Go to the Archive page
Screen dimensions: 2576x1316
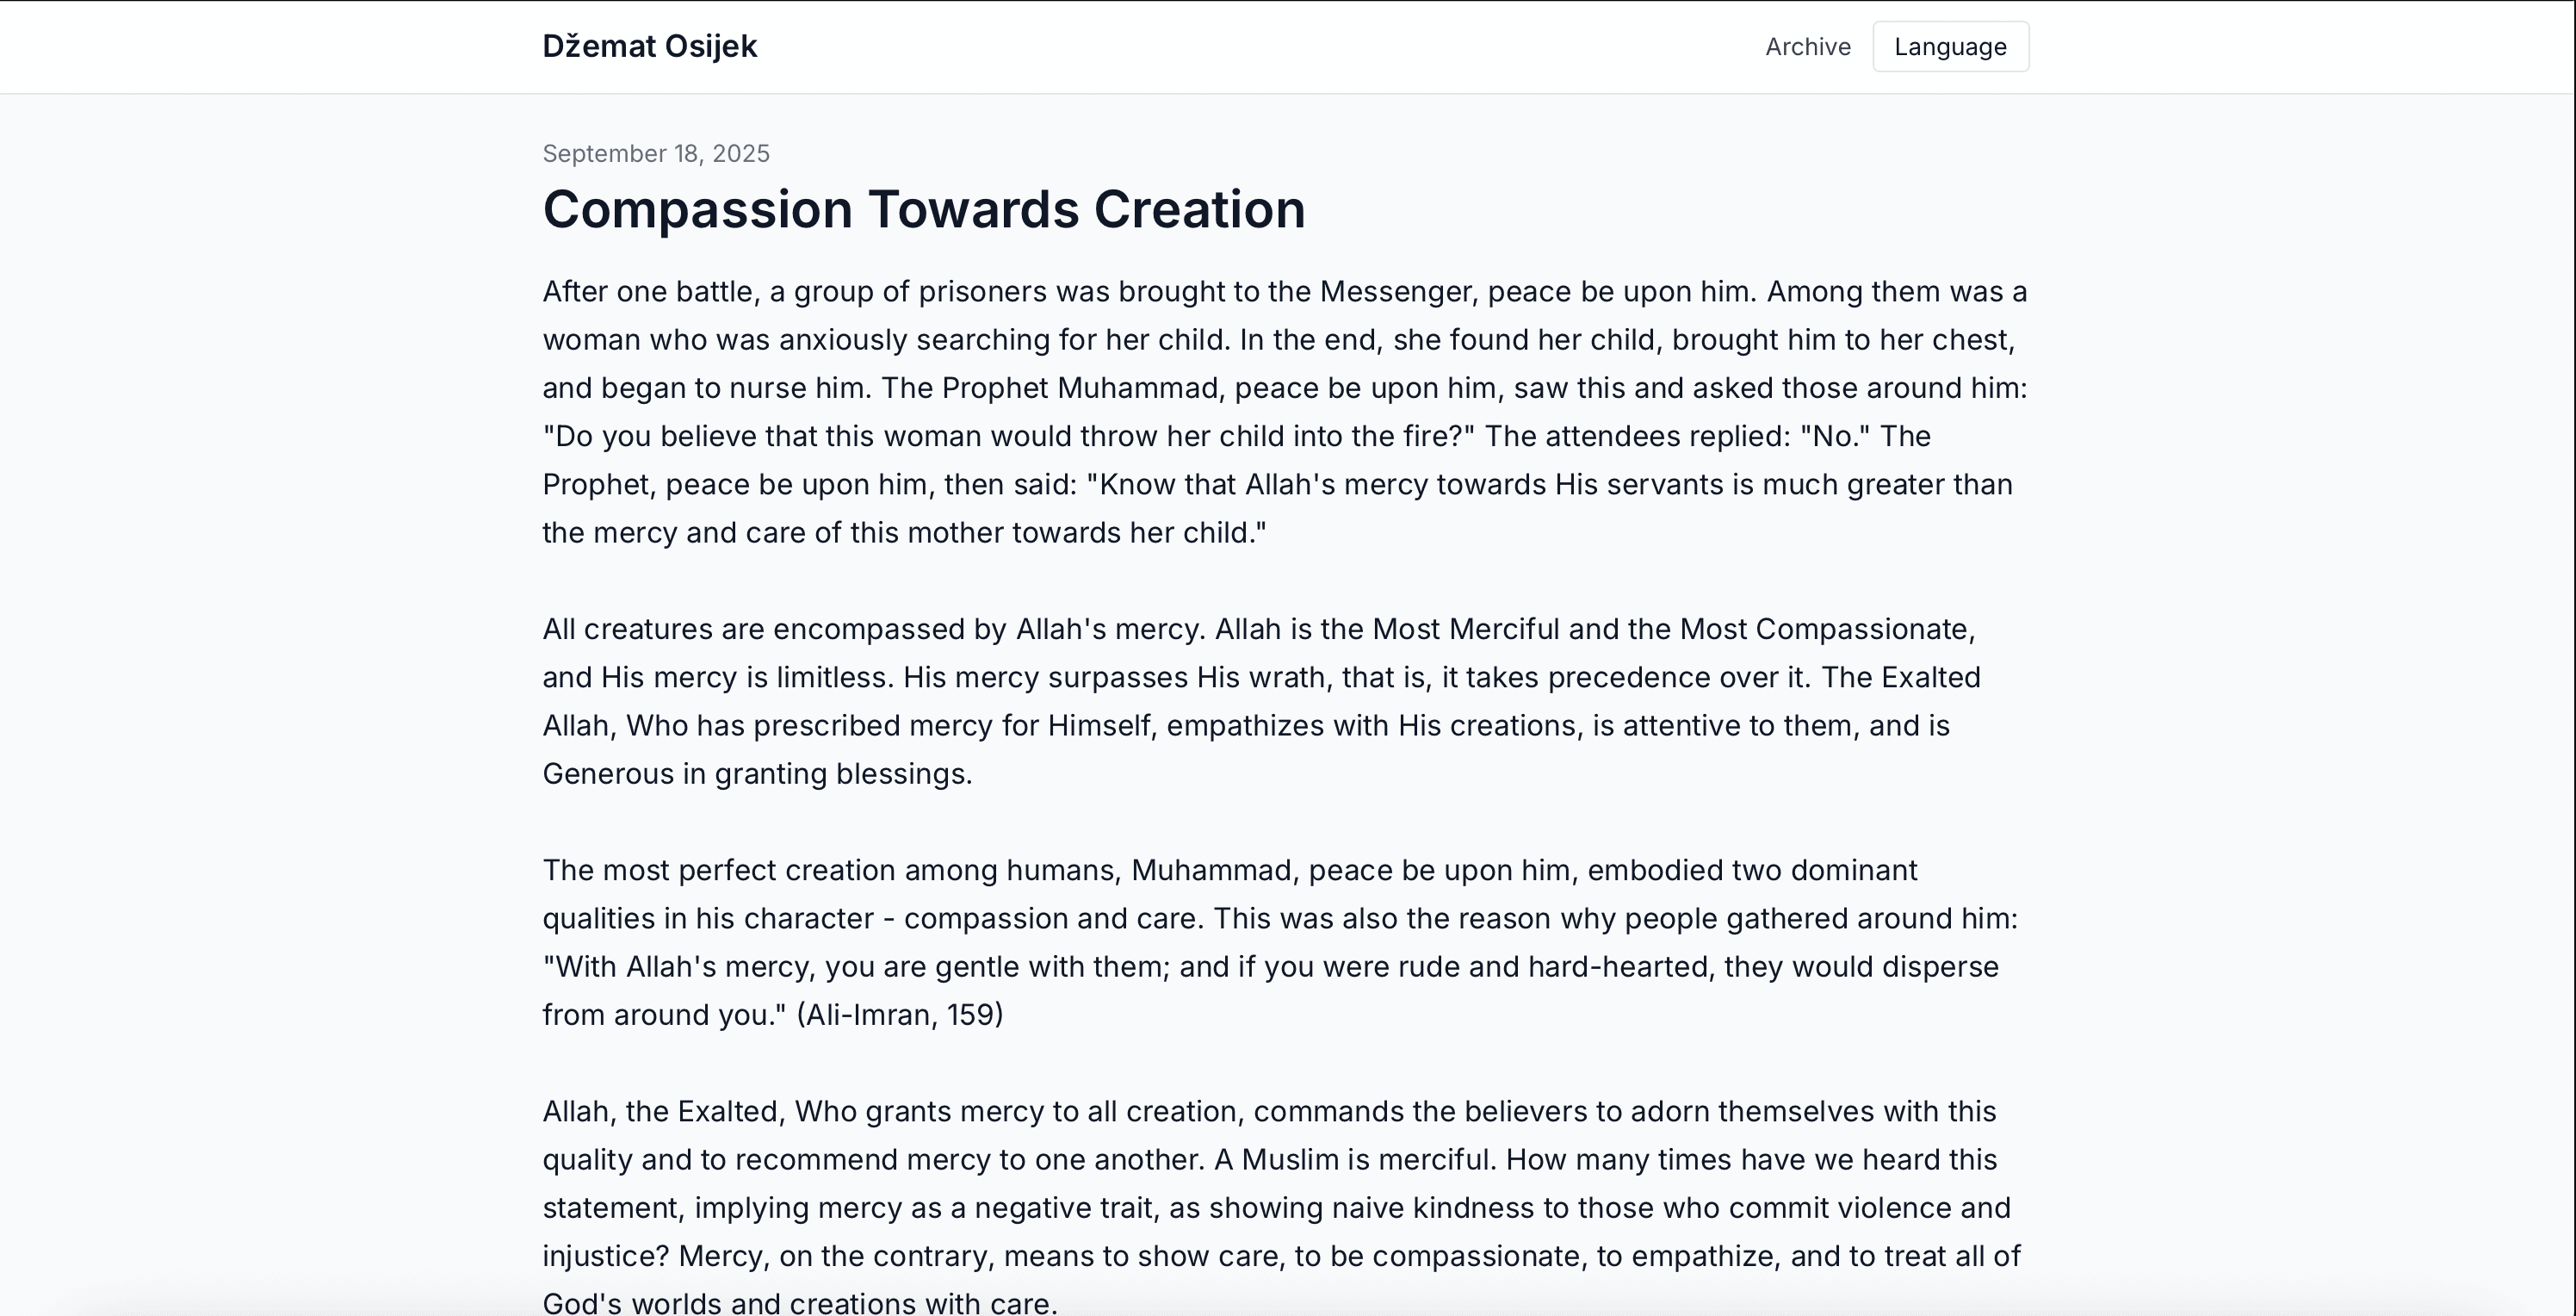[1808, 47]
